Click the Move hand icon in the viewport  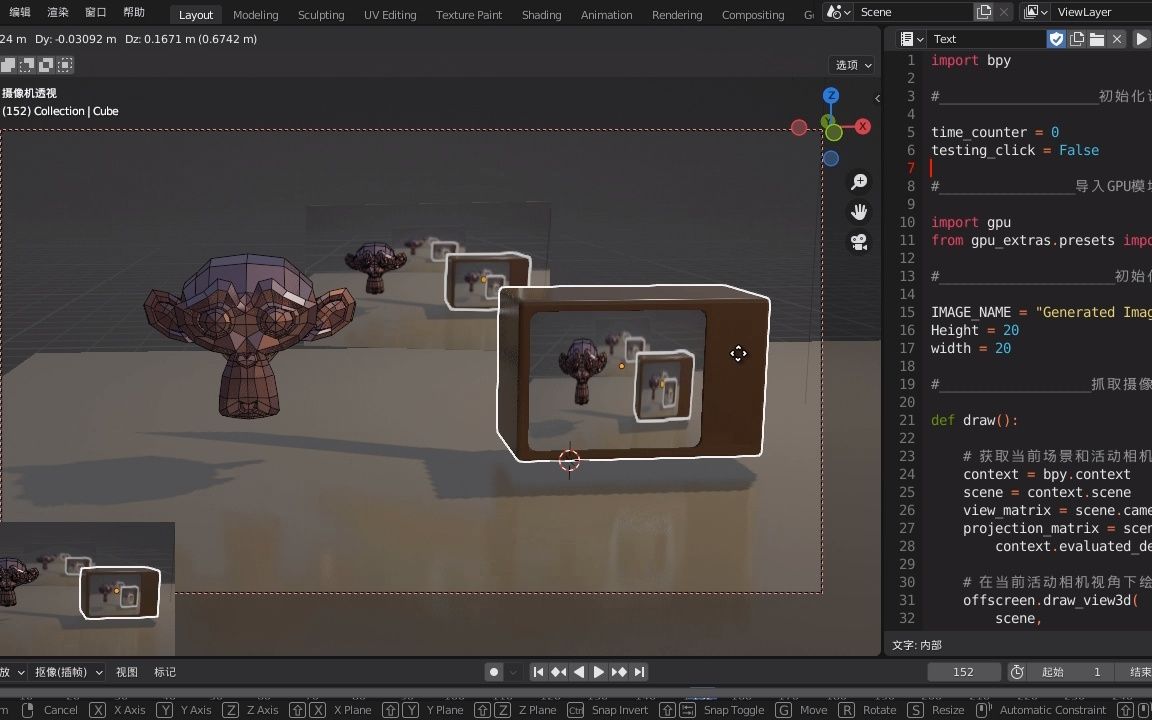[x=859, y=211]
